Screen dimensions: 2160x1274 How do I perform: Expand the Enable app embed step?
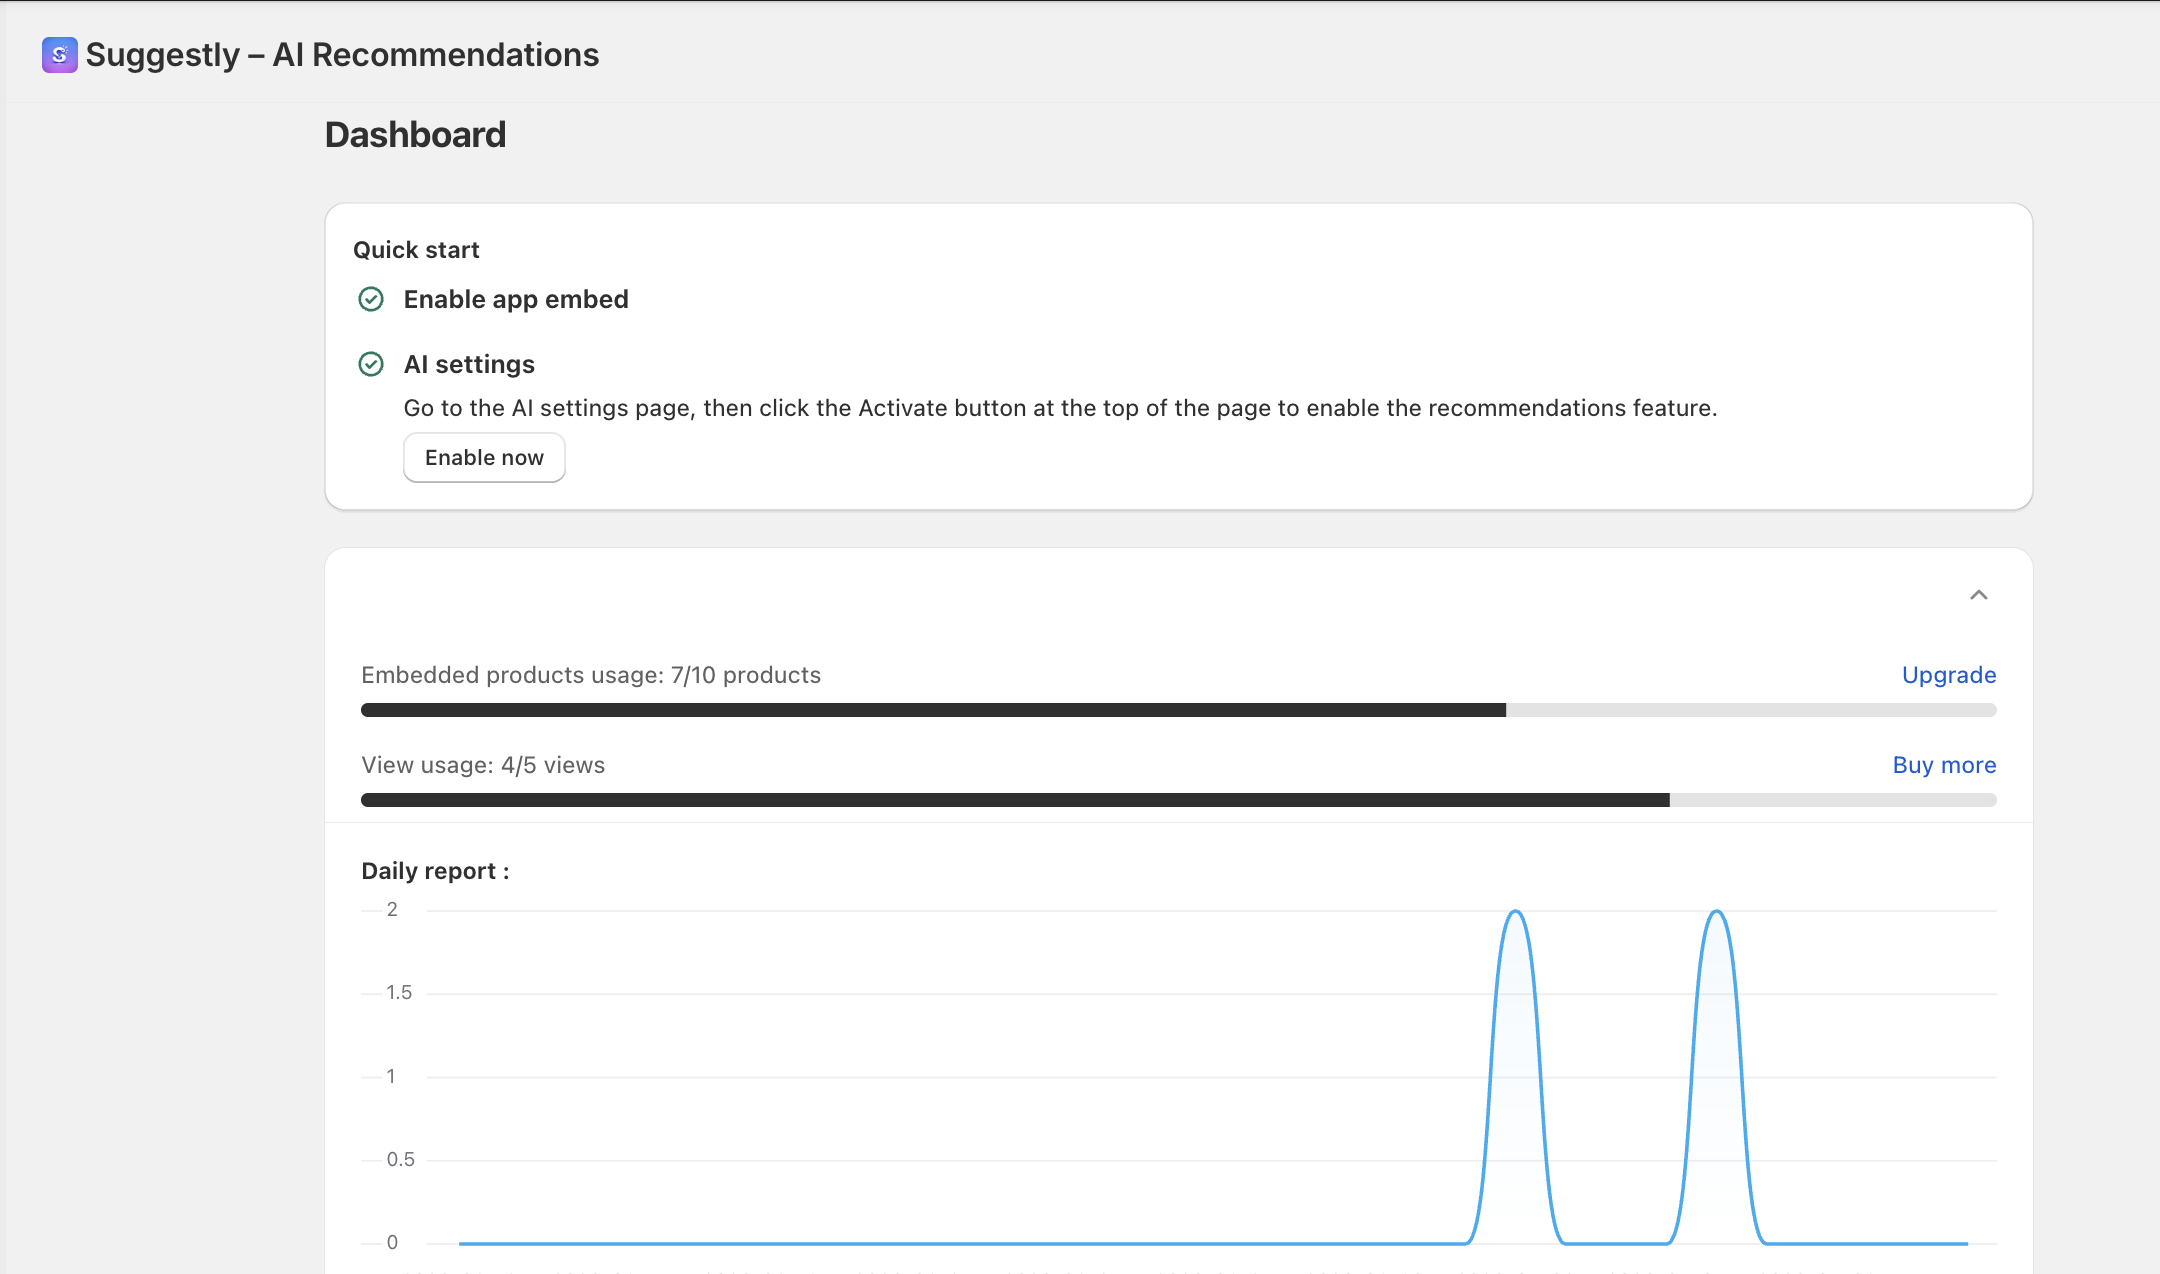click(516, 299)
